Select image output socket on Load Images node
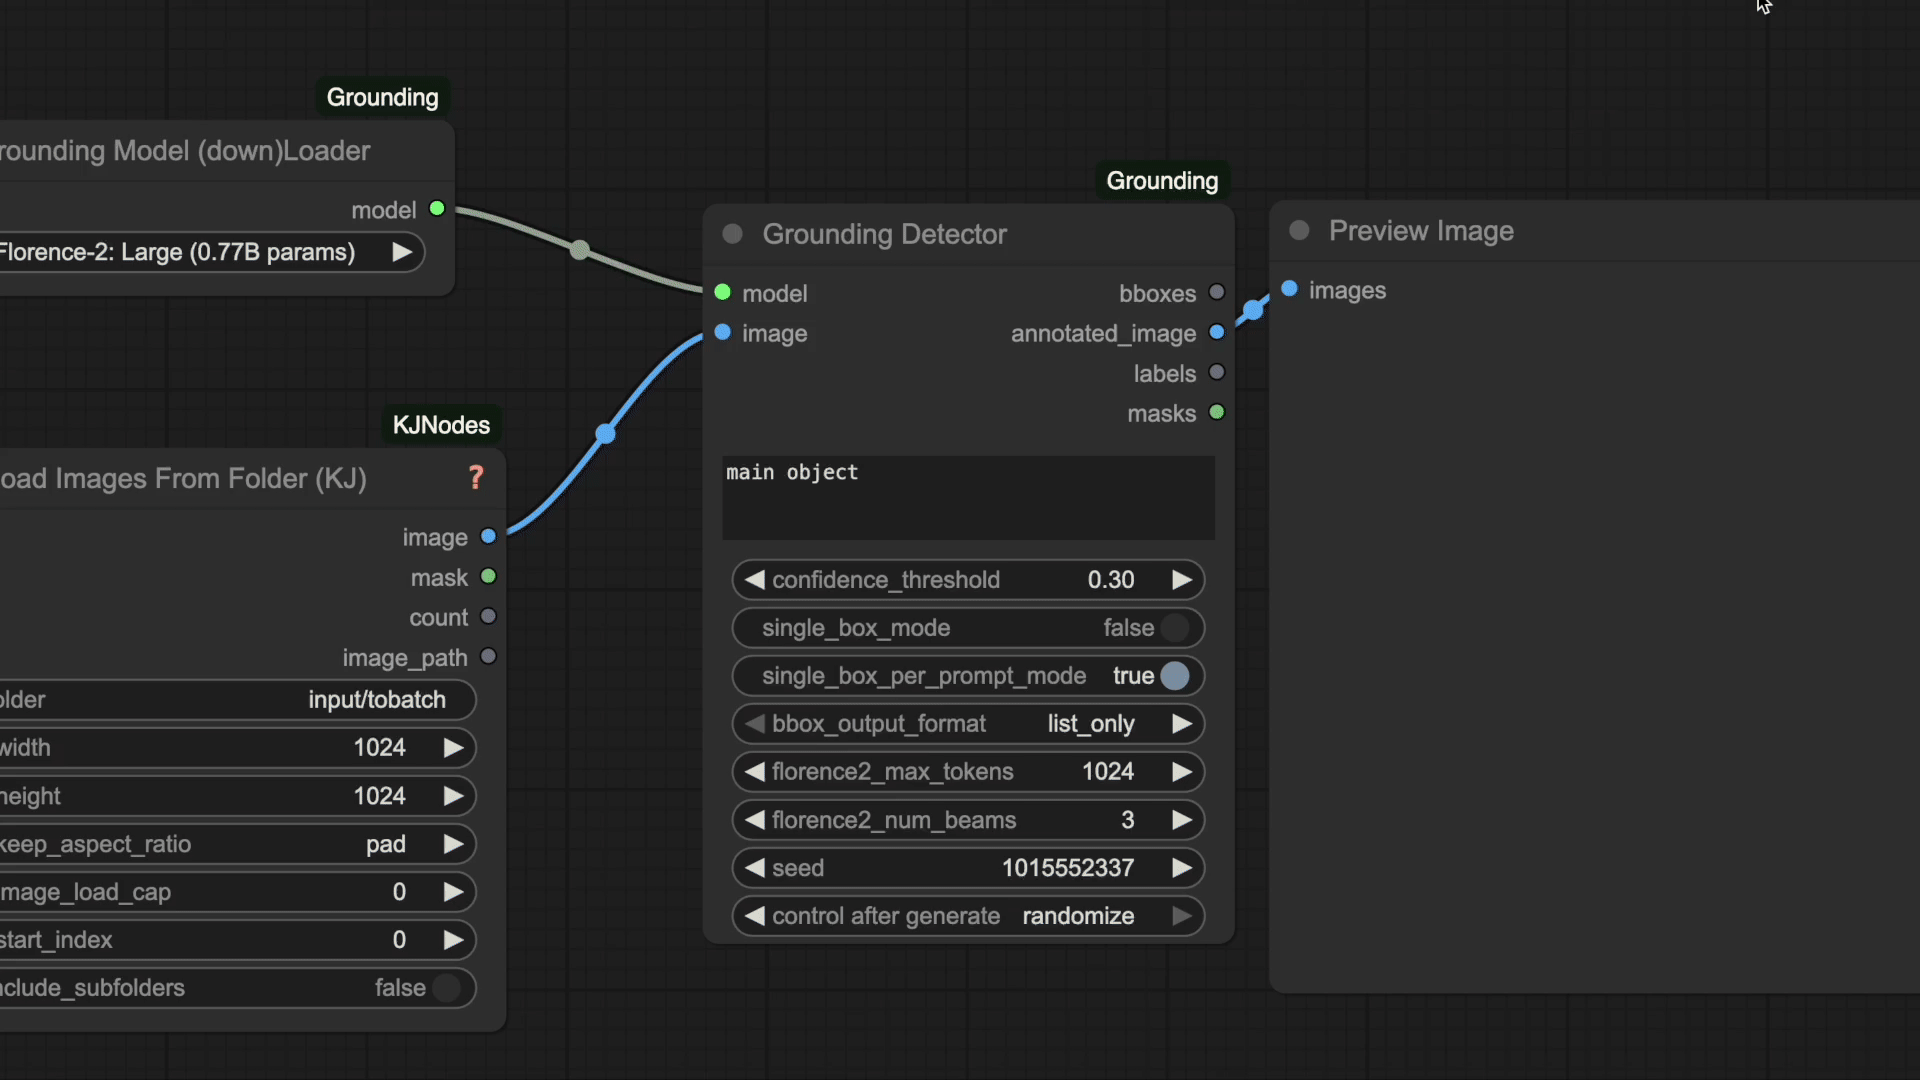Image resolution: width=1920 pixels, height=1080 pixels. 489,537
